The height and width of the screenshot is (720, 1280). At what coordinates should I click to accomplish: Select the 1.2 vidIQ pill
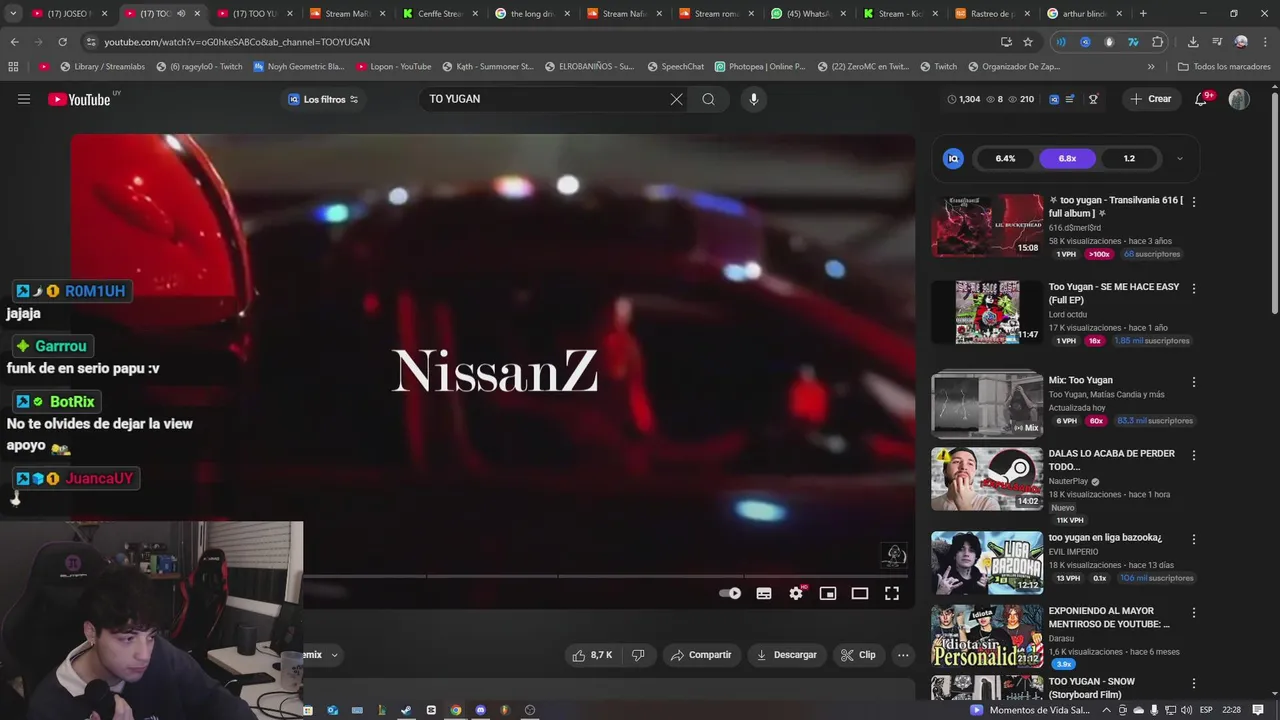[x=1129, y=158]
